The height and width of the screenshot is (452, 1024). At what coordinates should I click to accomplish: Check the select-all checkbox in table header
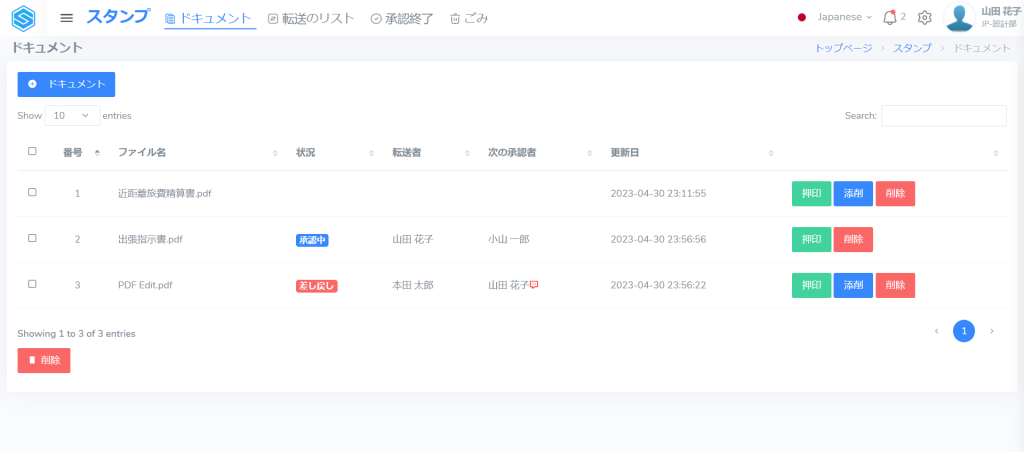pyautogui.click(x=32, y=152)
